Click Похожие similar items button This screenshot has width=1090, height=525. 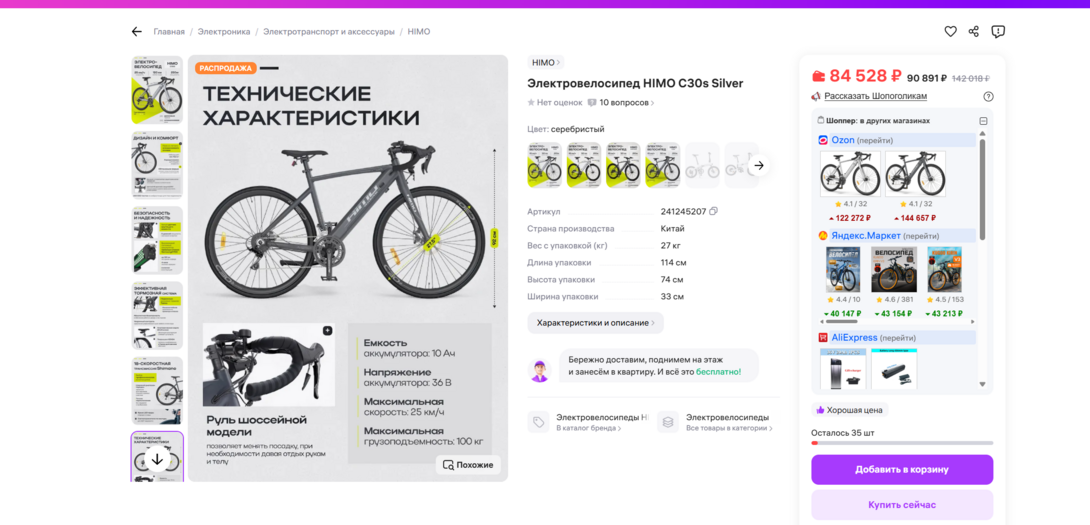click(x=468, y=465)
